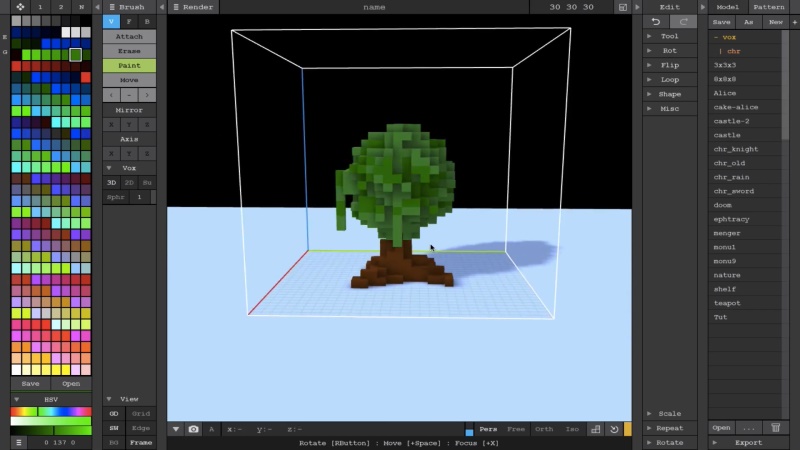The width and height of the screenshot is (800, 450).
Task: Click the camera screenshot icon
Action: 194,429
